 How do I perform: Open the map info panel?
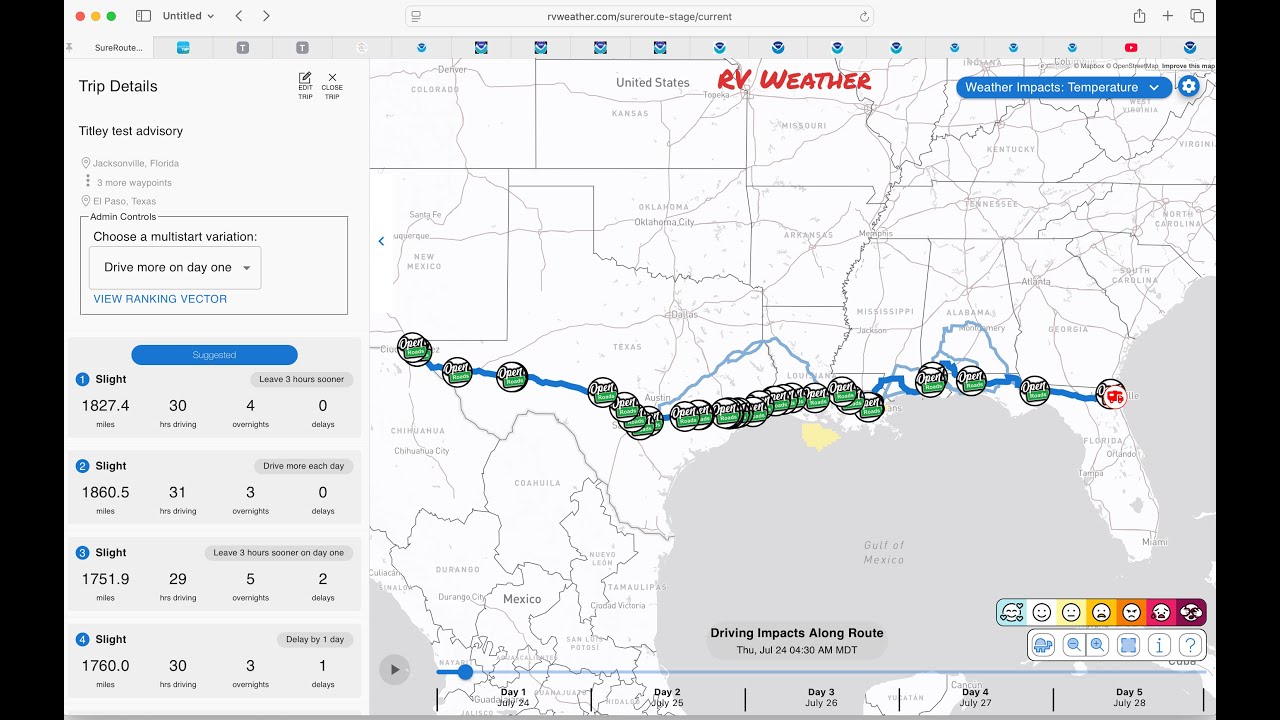(x=1159, y=645)
